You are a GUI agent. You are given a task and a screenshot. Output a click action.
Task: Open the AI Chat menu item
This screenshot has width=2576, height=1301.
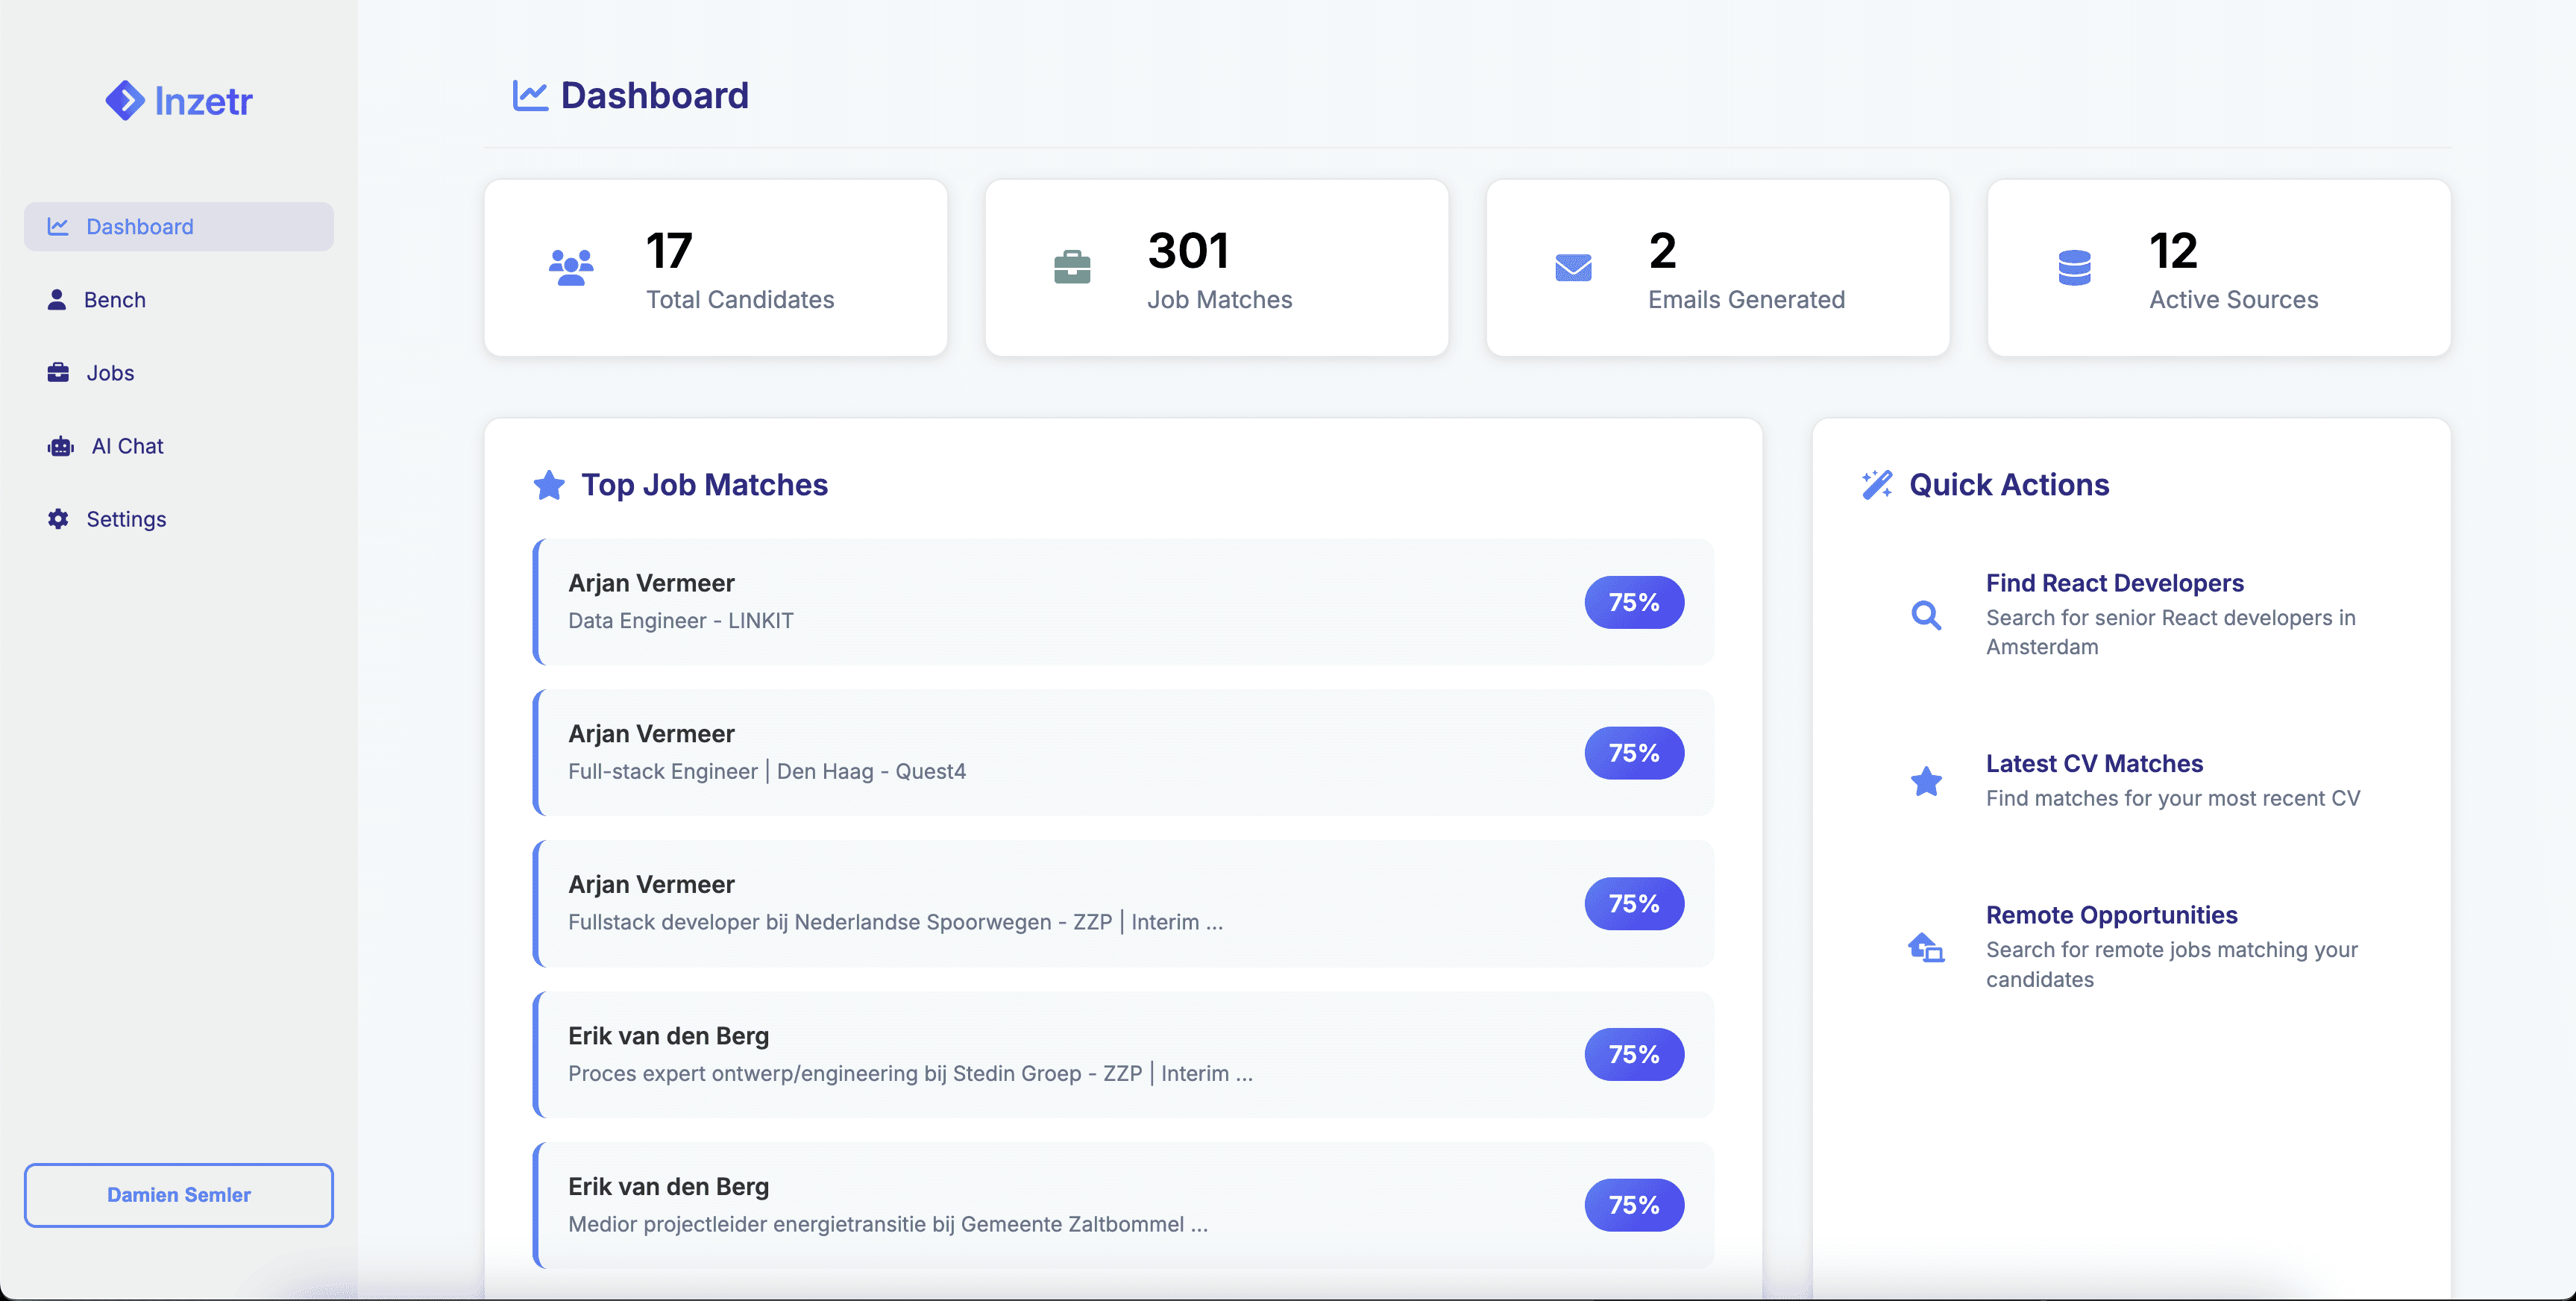coord(127,446)
